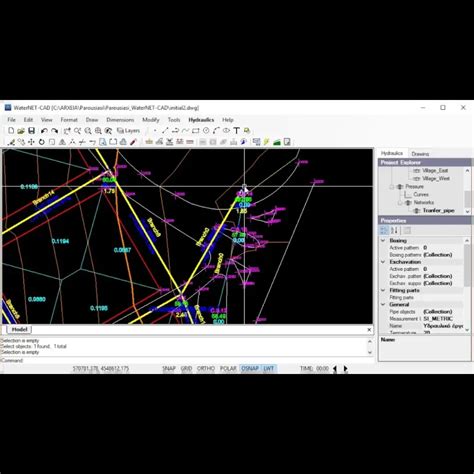Open the Layers toolbar button
Image resolution: width=474 pixels, height=474 pixels.
point(128,131)
